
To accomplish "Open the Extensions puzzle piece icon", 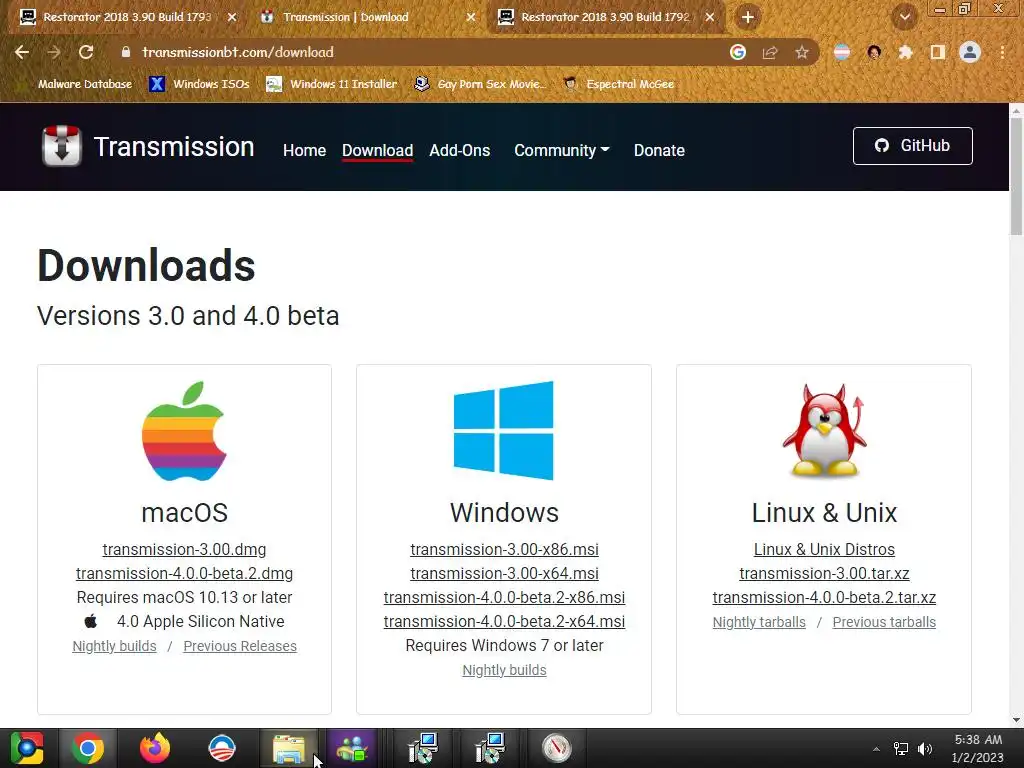I will [905, 52].
